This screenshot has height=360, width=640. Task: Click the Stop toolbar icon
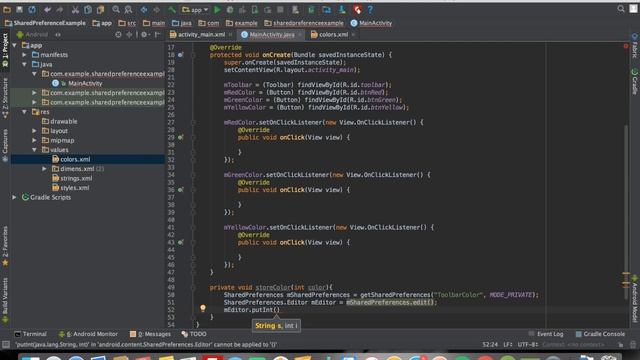(280, 9)
